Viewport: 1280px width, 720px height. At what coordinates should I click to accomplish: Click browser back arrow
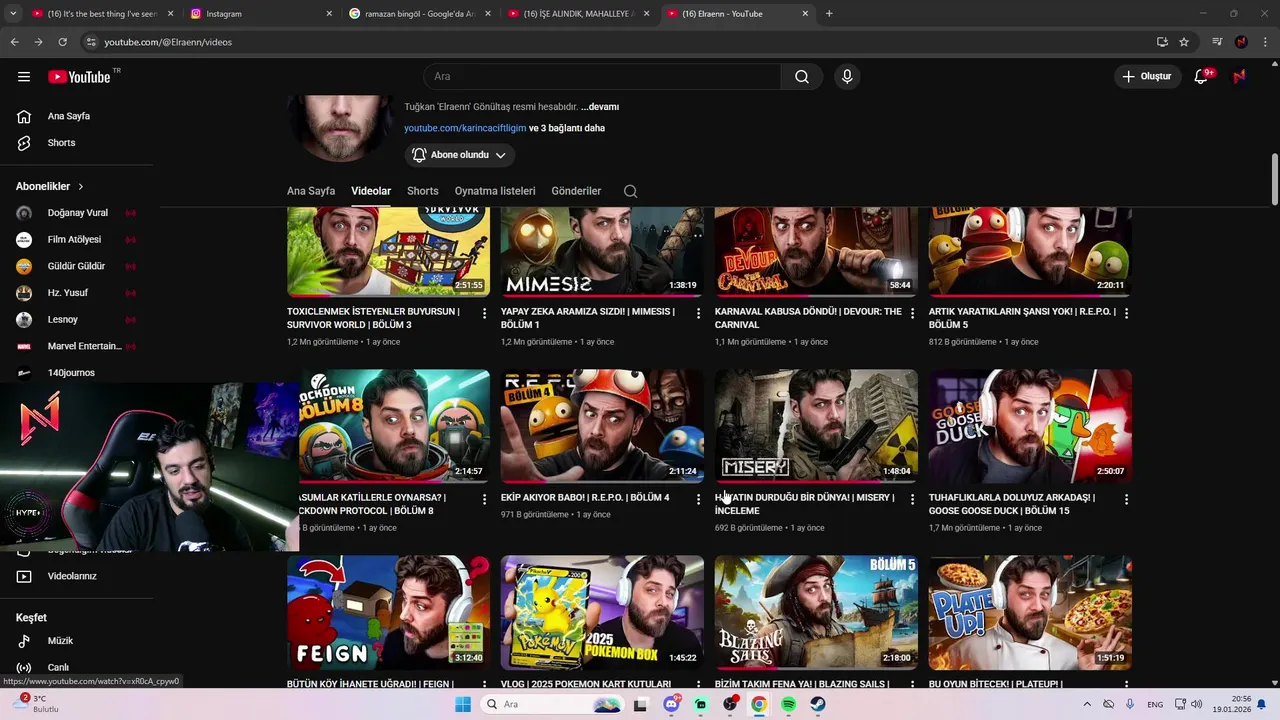point(14,42)
